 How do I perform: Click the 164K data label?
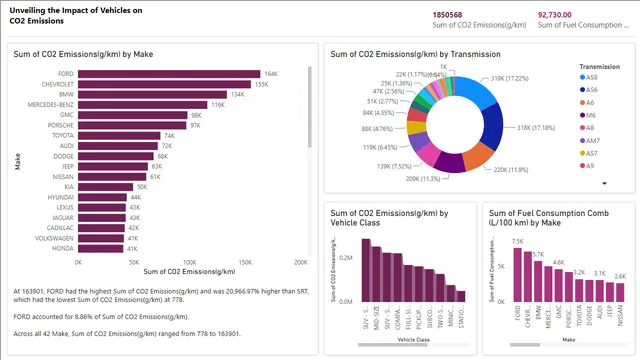(x=271, y=74)
